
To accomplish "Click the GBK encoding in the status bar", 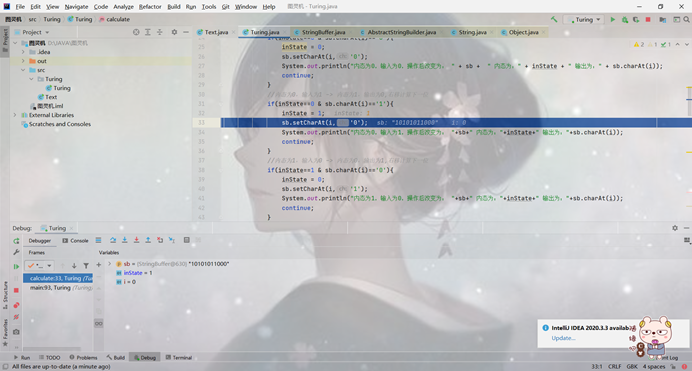I will tap(632, 367).
